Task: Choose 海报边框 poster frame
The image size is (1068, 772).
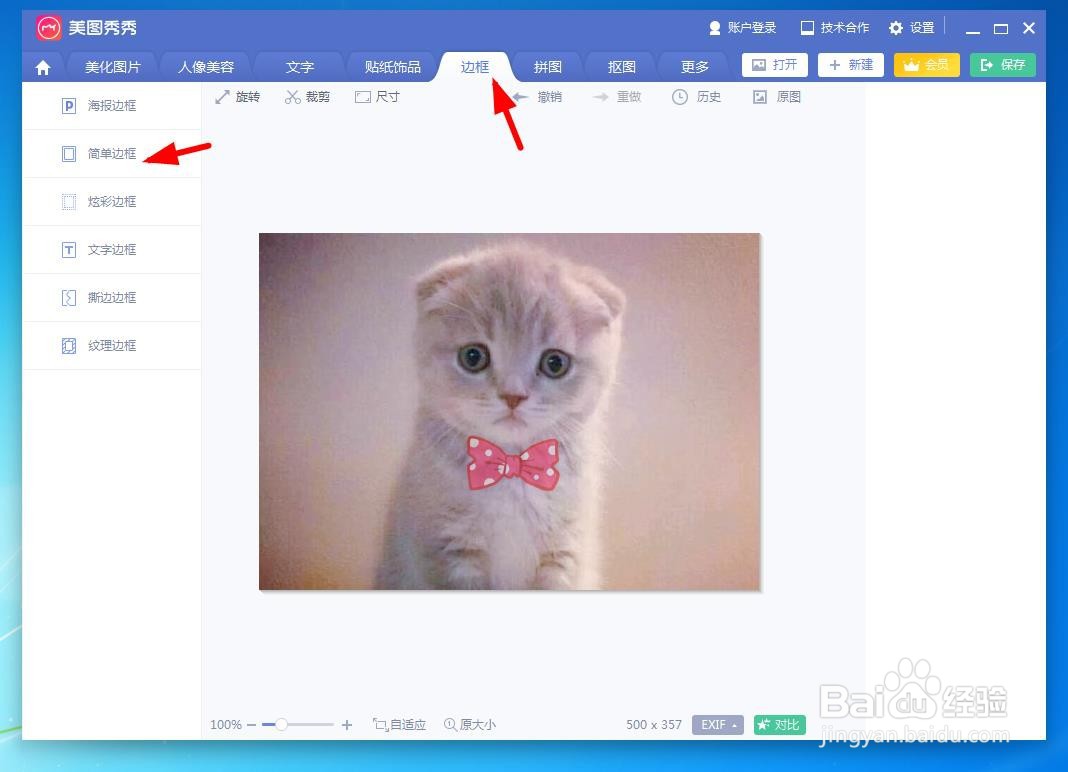Action: click(112, 106)
